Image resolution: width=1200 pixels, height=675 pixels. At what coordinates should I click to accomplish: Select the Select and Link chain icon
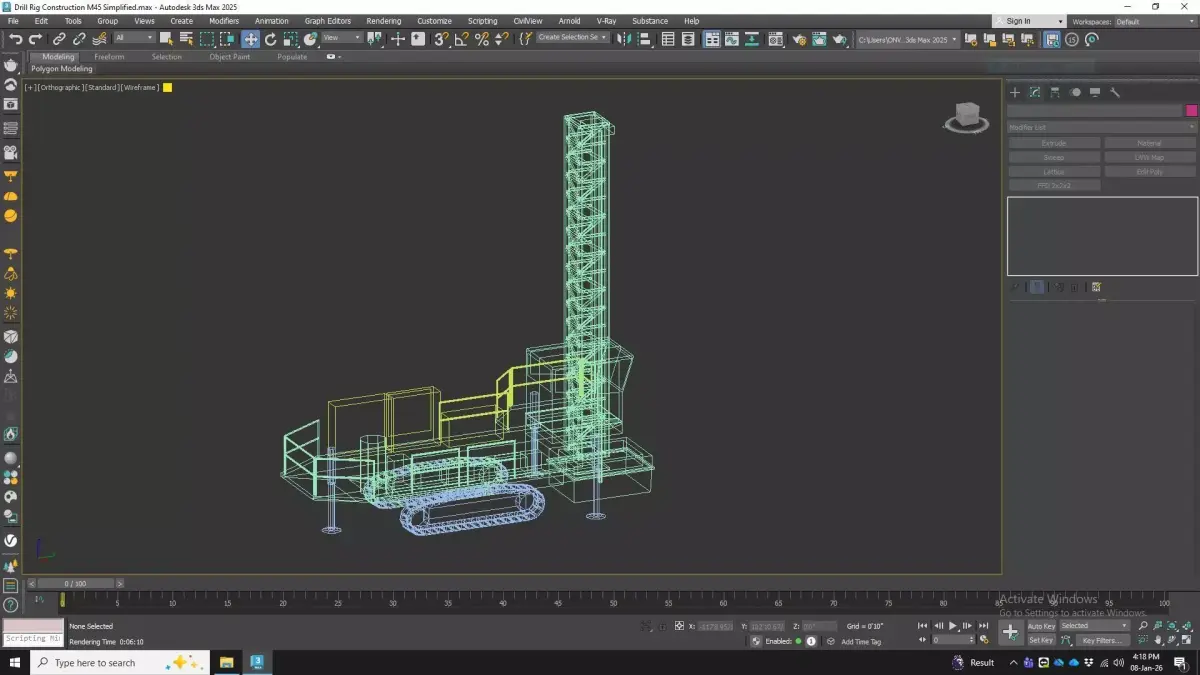pyautogui.click(x=59, y=39)
